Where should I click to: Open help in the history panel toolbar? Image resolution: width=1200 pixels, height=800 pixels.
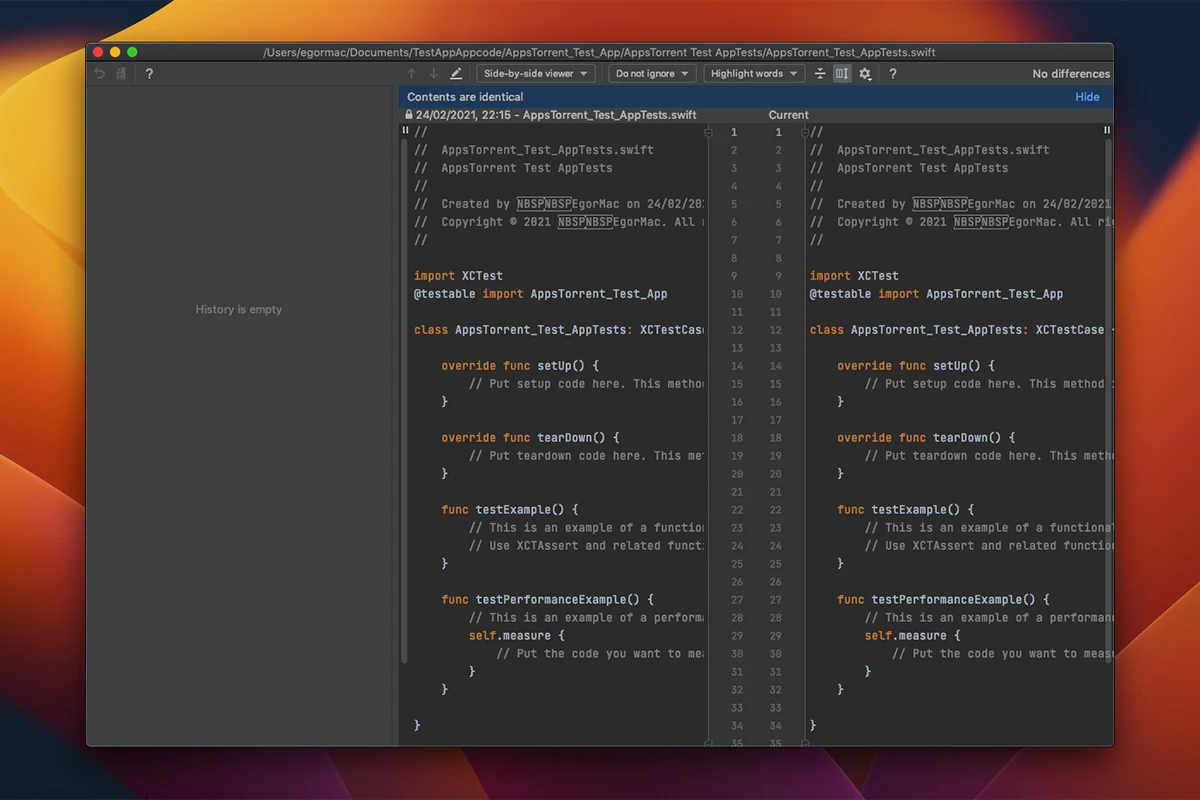click(149, 74)
